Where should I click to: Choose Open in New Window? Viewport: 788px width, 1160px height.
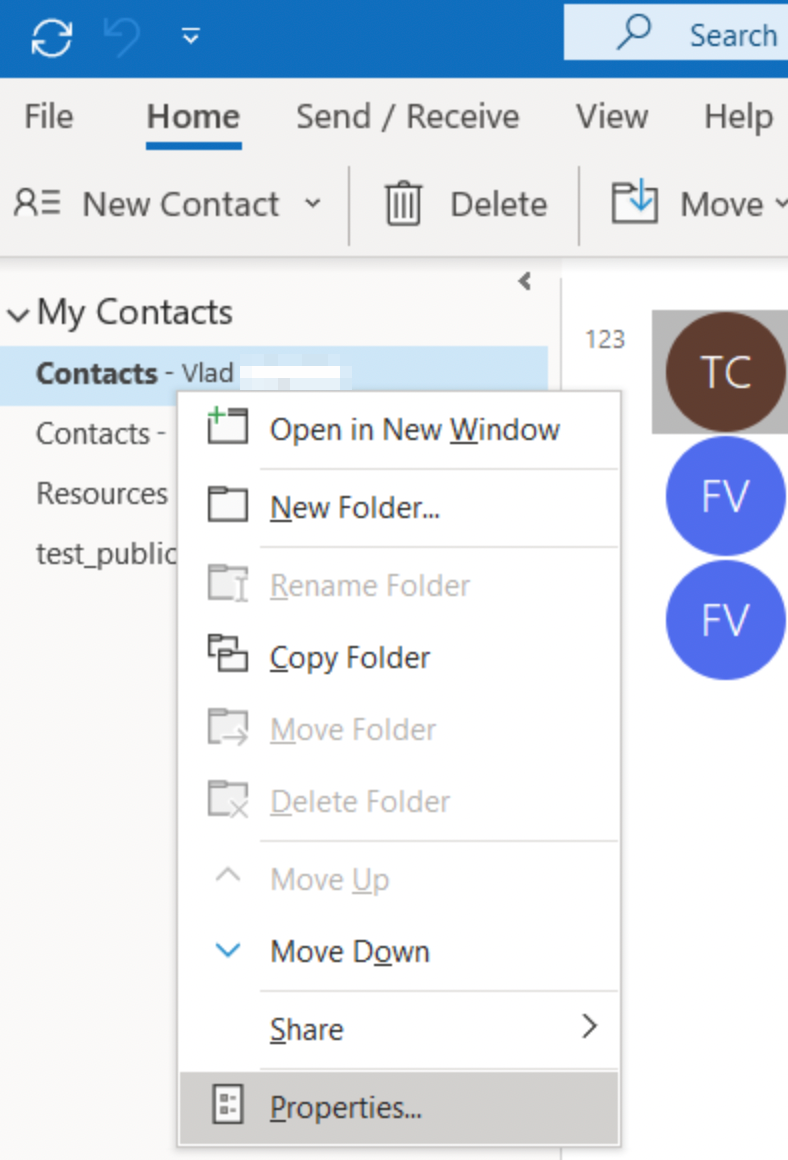(414, 430)
